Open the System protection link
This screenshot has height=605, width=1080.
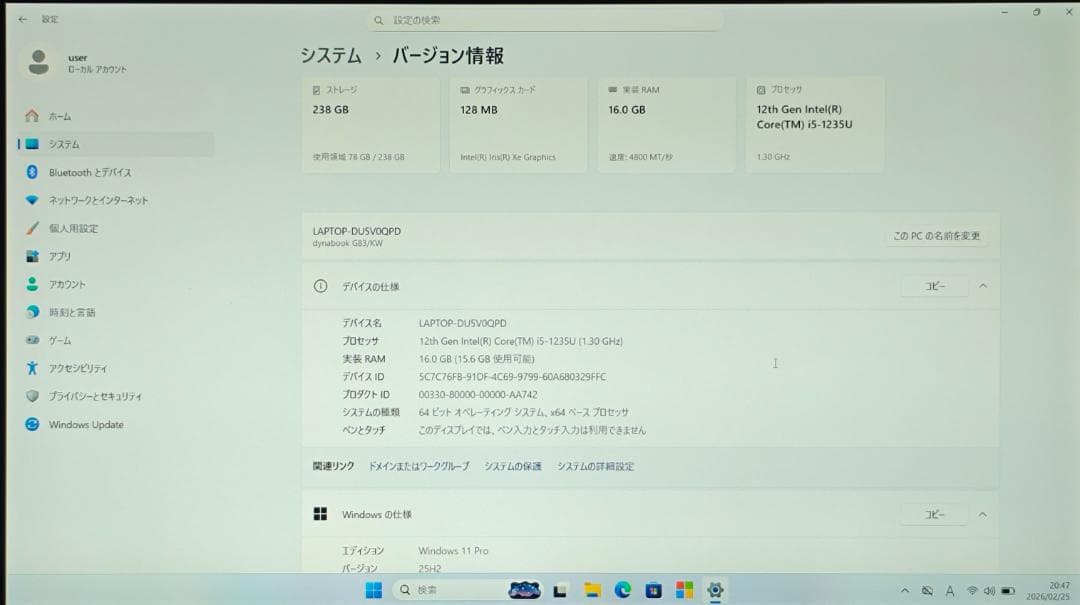click(512, 466)
